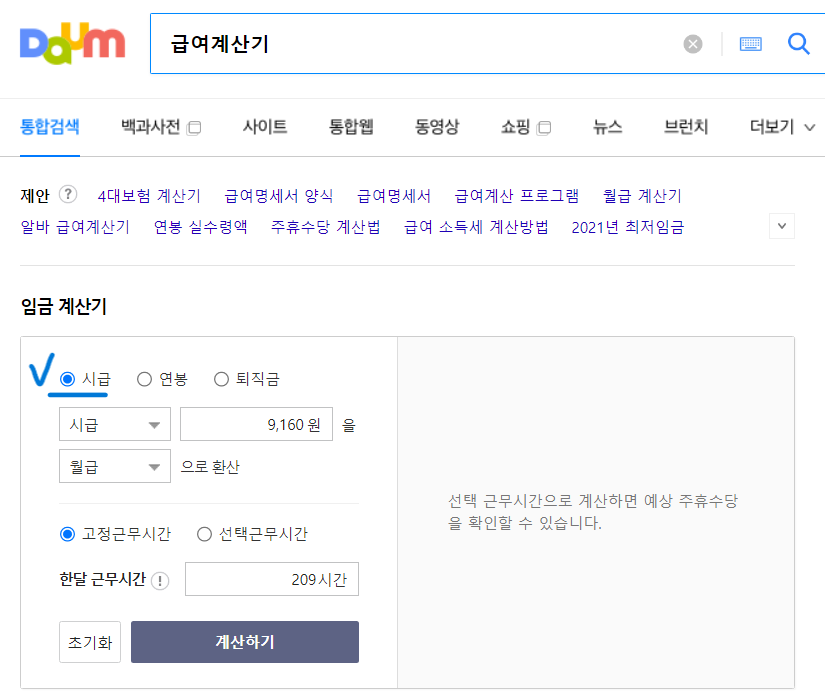Image resolution: width=825 pixels, height=697 pixels.
Task: Expand the 더보기 tab menu
Action: 782,127
